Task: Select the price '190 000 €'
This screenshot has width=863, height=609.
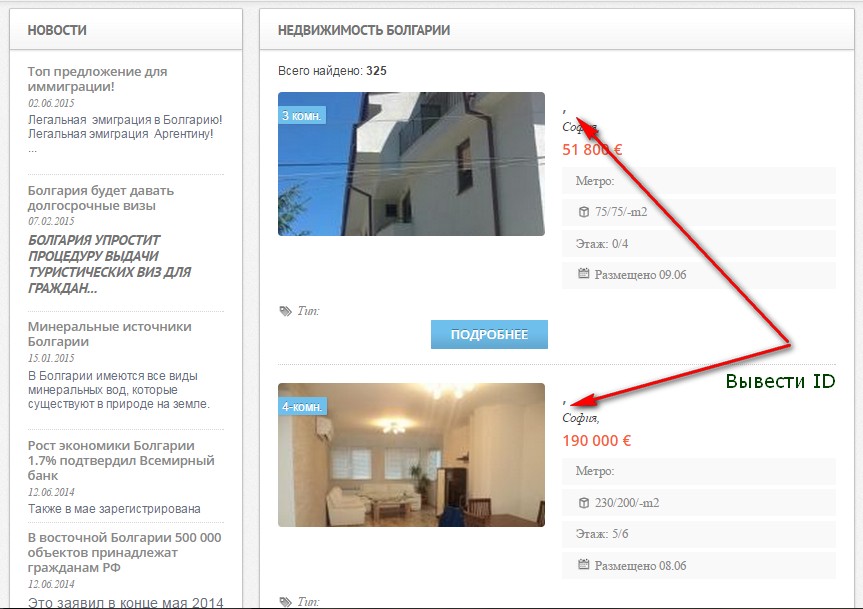Action: (x=597, y=441)
